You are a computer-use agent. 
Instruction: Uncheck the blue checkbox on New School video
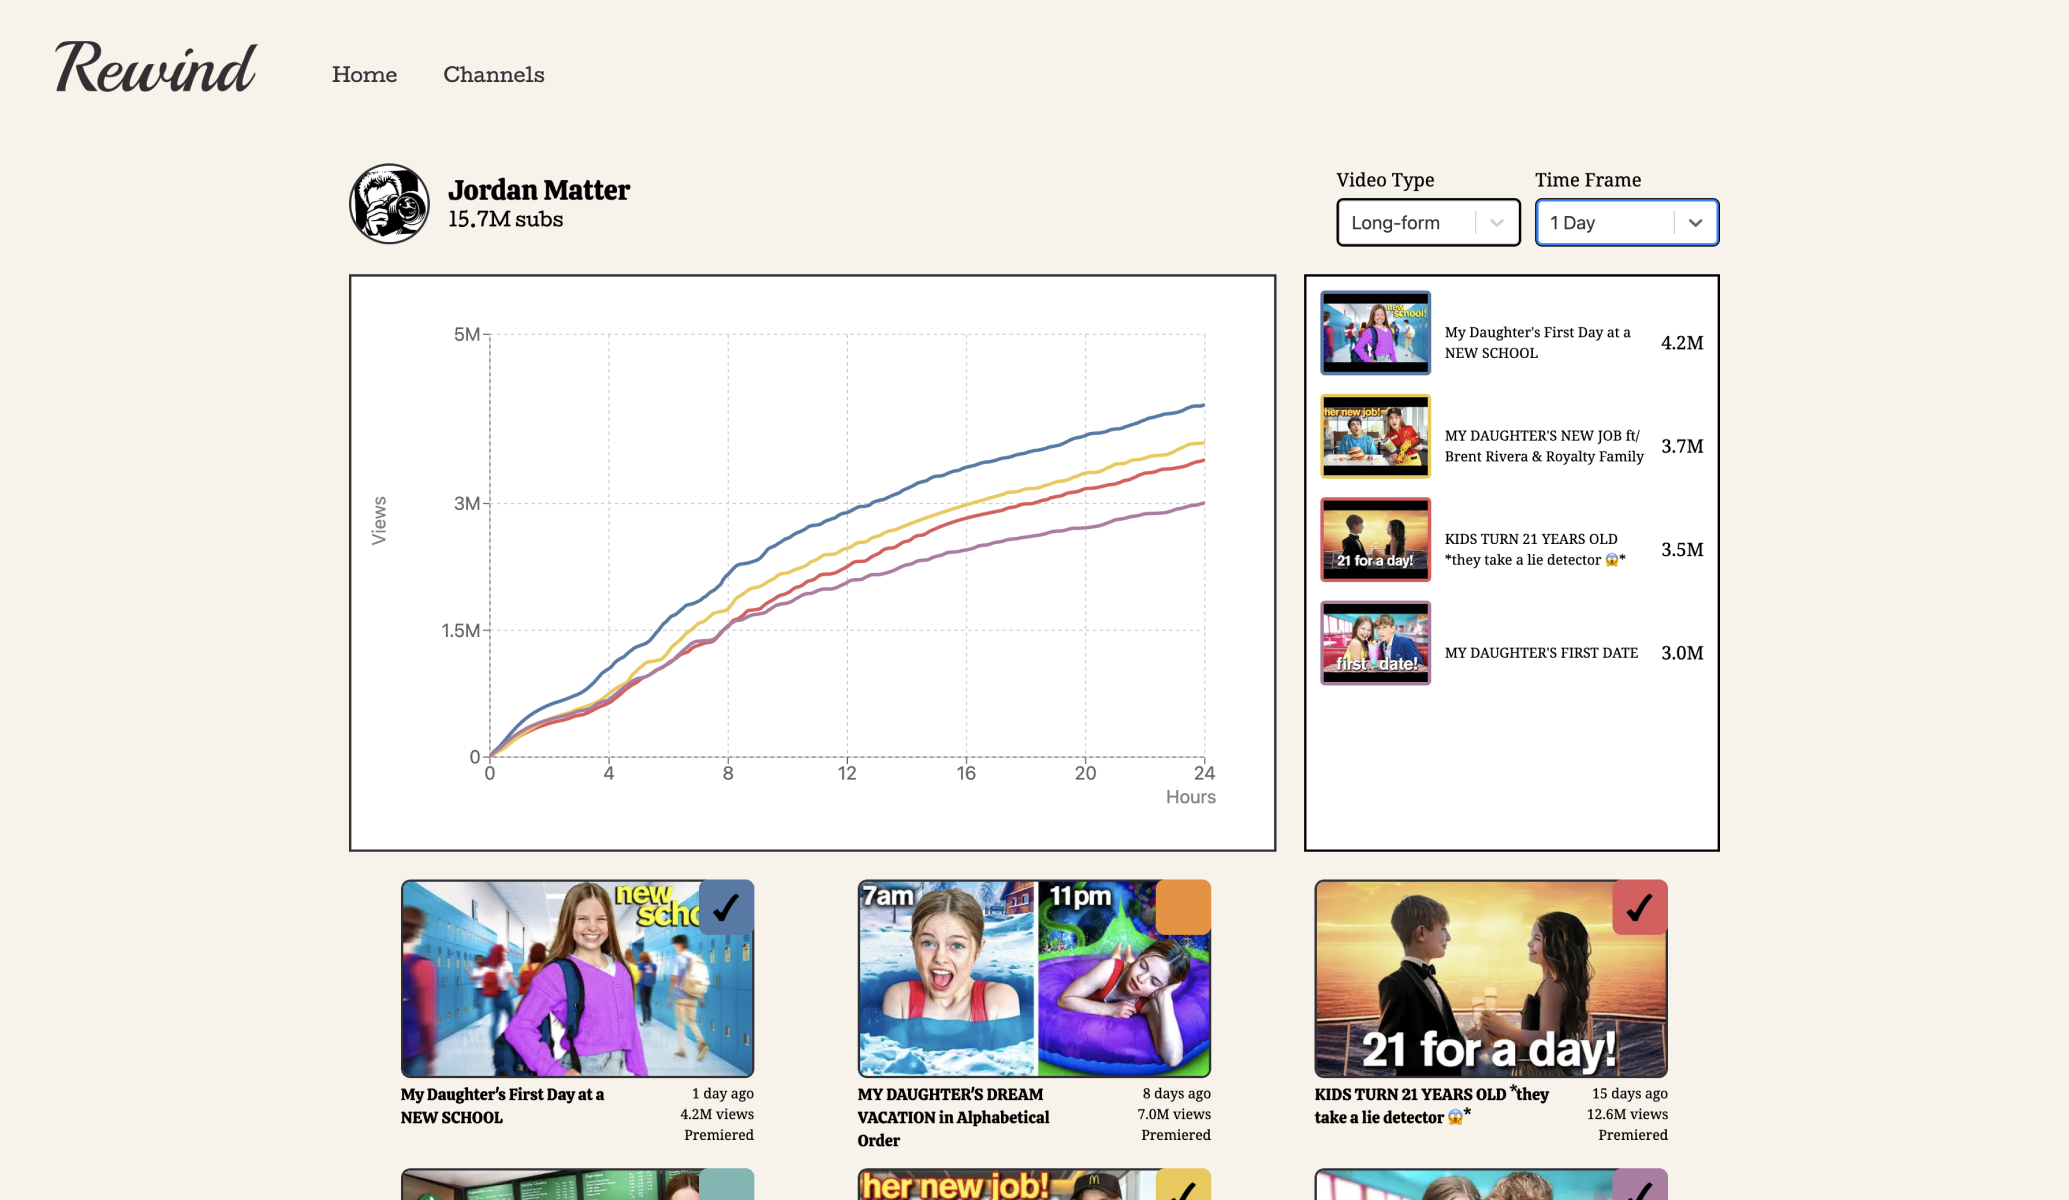[x=726, y=907]
